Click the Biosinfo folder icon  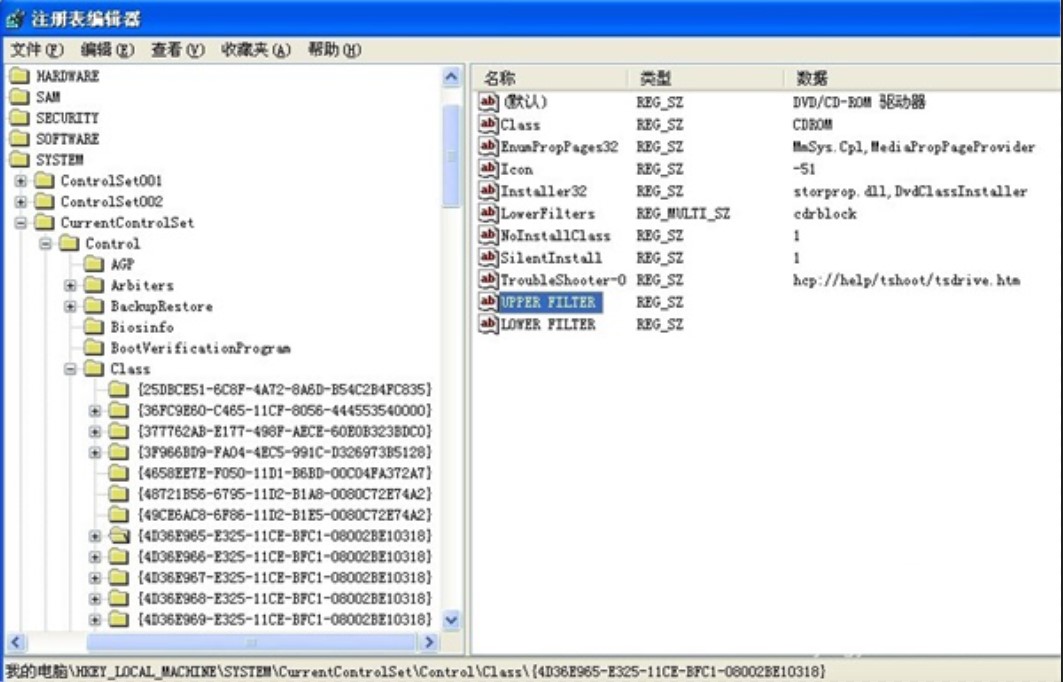click(94, 327)
